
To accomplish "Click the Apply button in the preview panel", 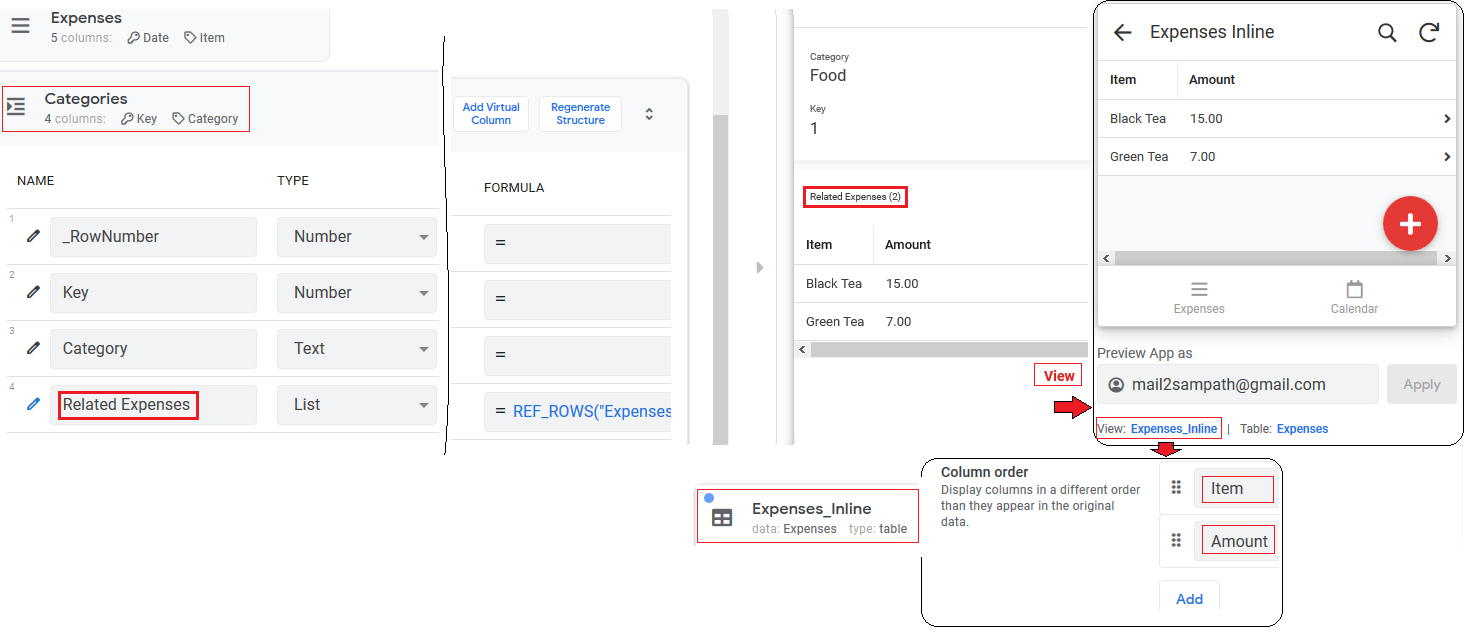I will coord(1421,384).
